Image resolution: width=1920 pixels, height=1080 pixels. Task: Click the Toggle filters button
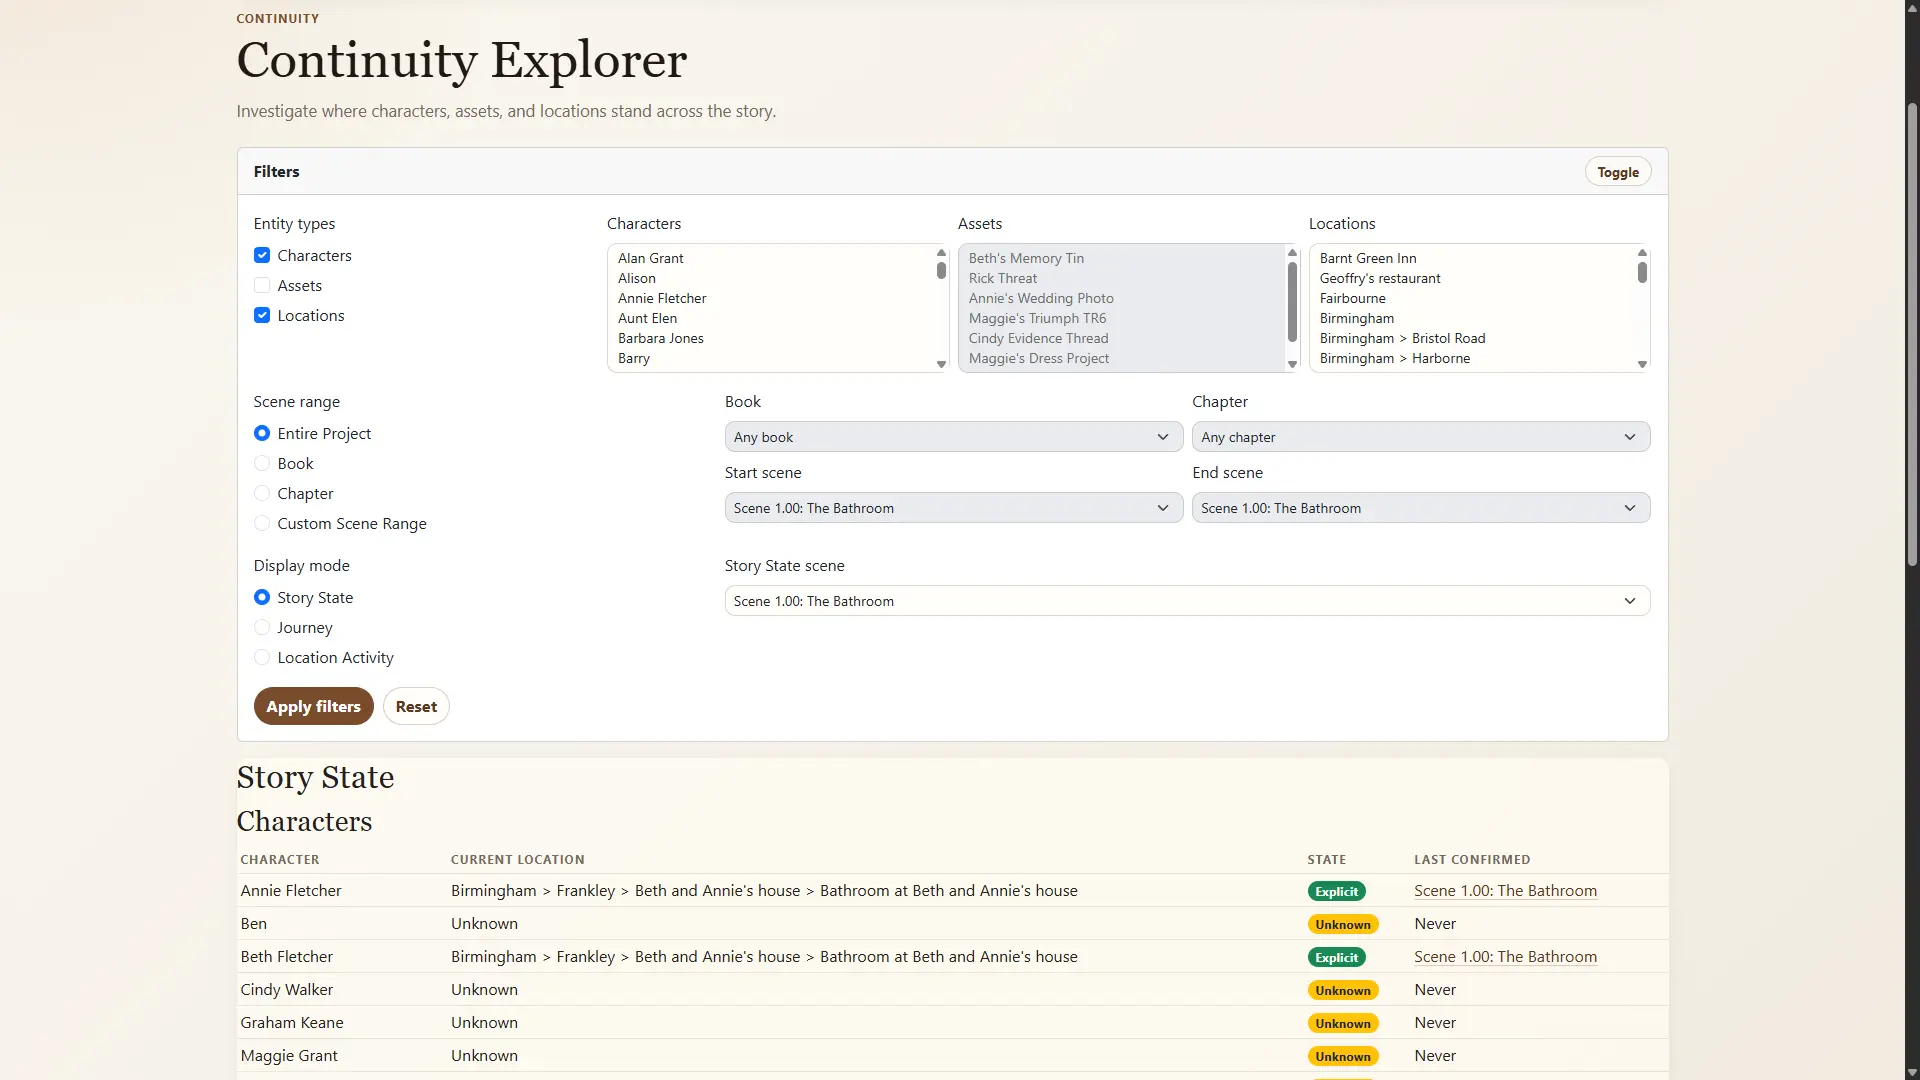(1617, 172)
